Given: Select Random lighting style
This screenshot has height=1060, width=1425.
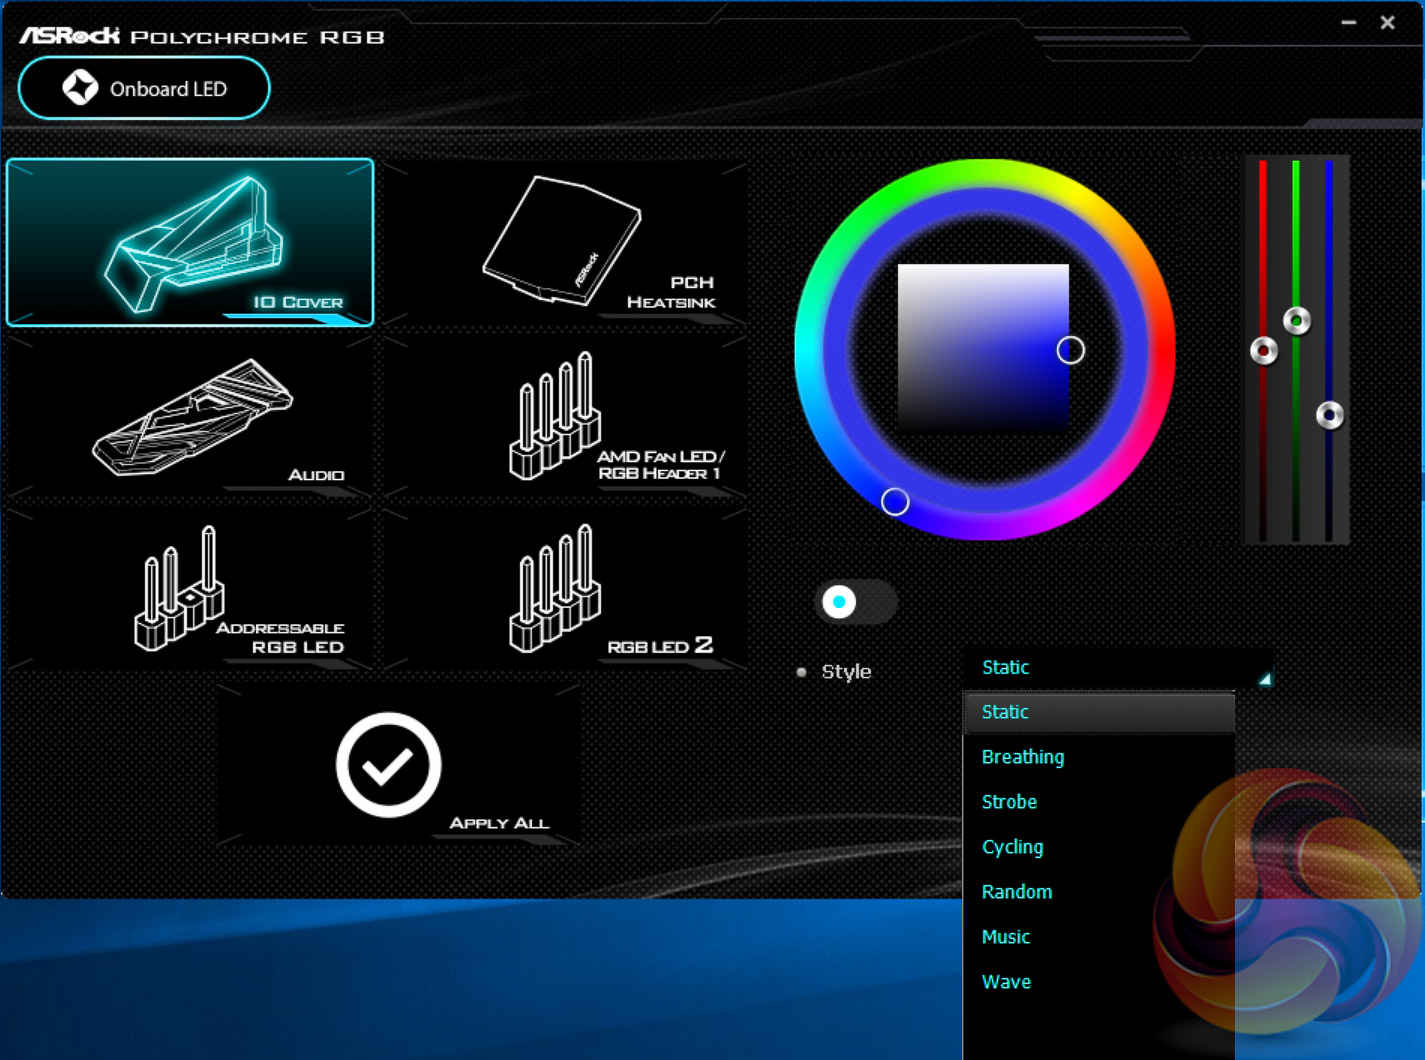Looking at the screenshot, I should 1099,892.
